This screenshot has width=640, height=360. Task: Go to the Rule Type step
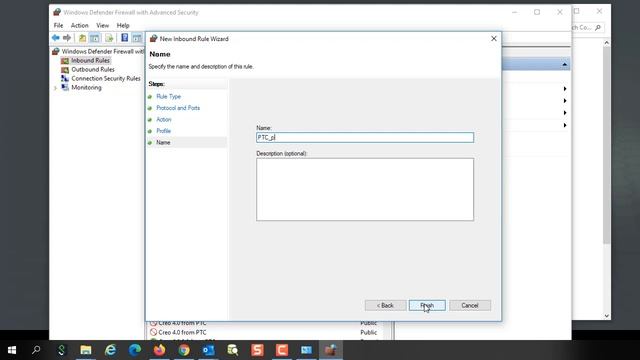pyautogui.click(x=169, y=96)
